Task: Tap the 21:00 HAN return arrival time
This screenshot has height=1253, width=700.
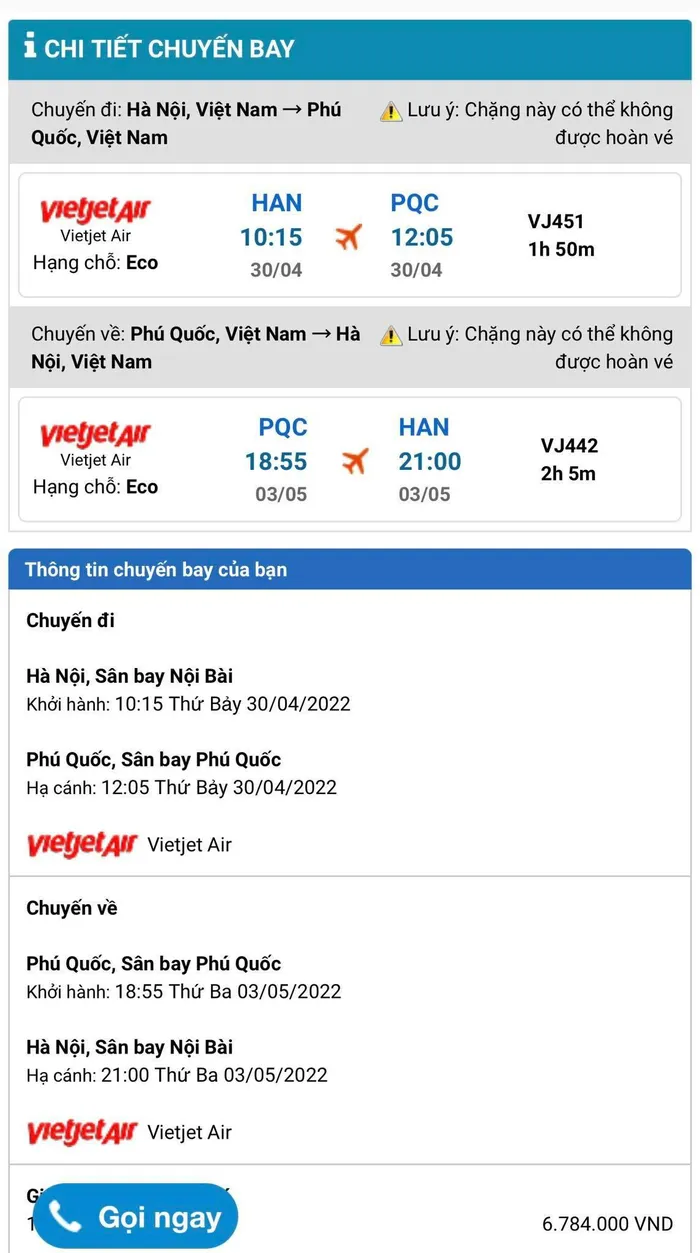Action: (x=430, y=462)
